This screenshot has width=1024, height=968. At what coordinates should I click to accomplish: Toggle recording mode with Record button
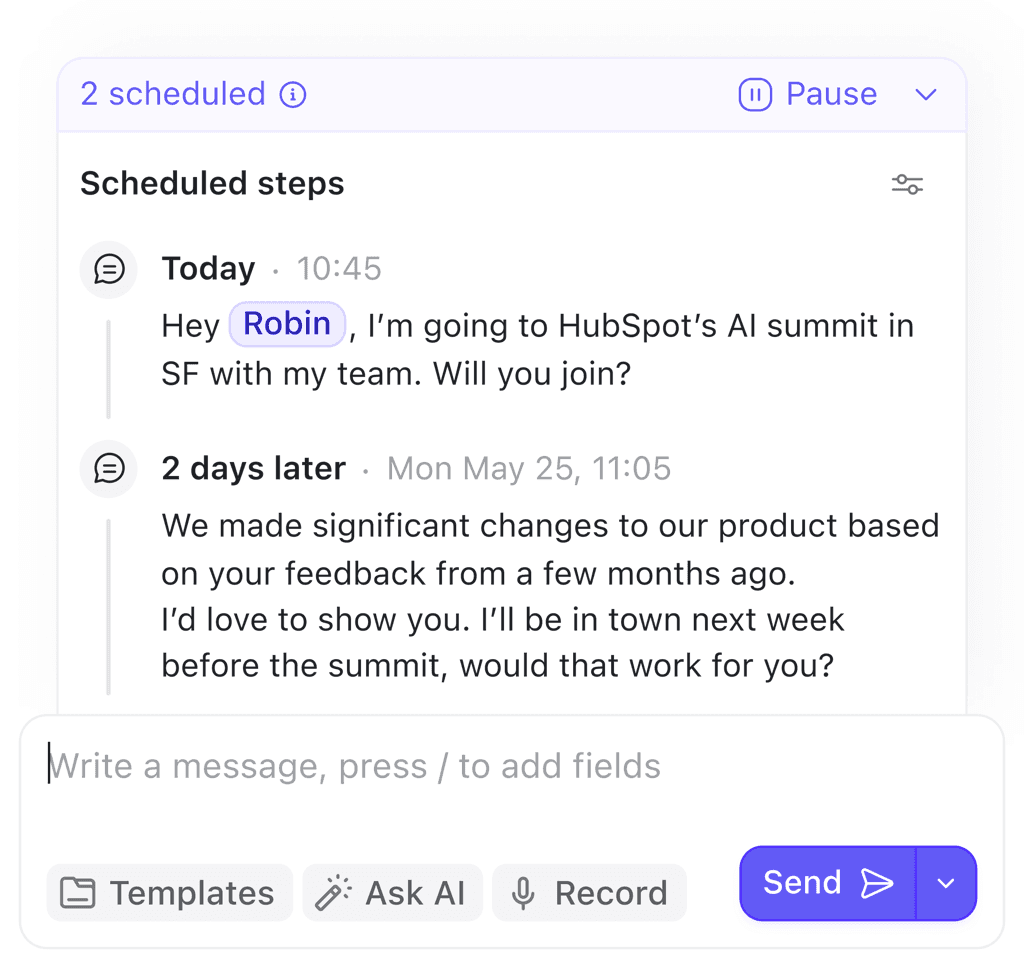click(x=589, y=892)
